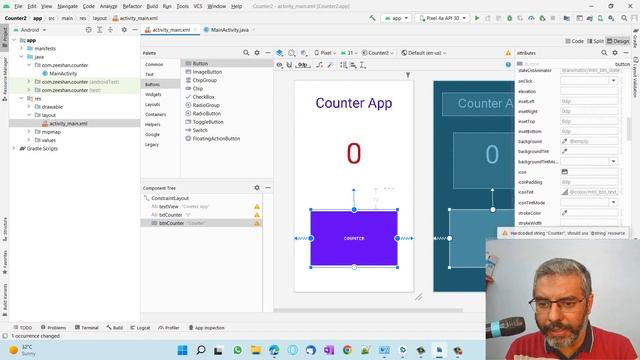The height and width of the screenshot is (360, 640).
Task: Click the design surface layers icon
Action: (x=280, y=53)
